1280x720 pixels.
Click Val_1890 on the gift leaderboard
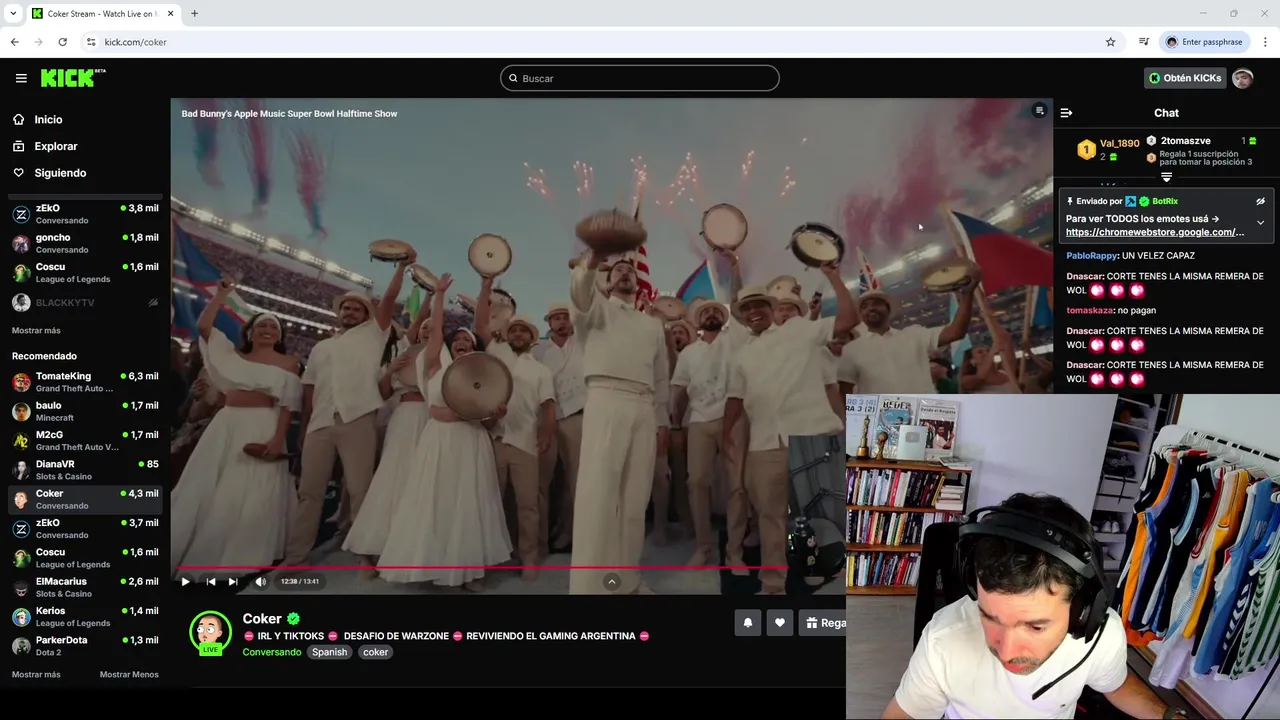tap(1119, 144)
